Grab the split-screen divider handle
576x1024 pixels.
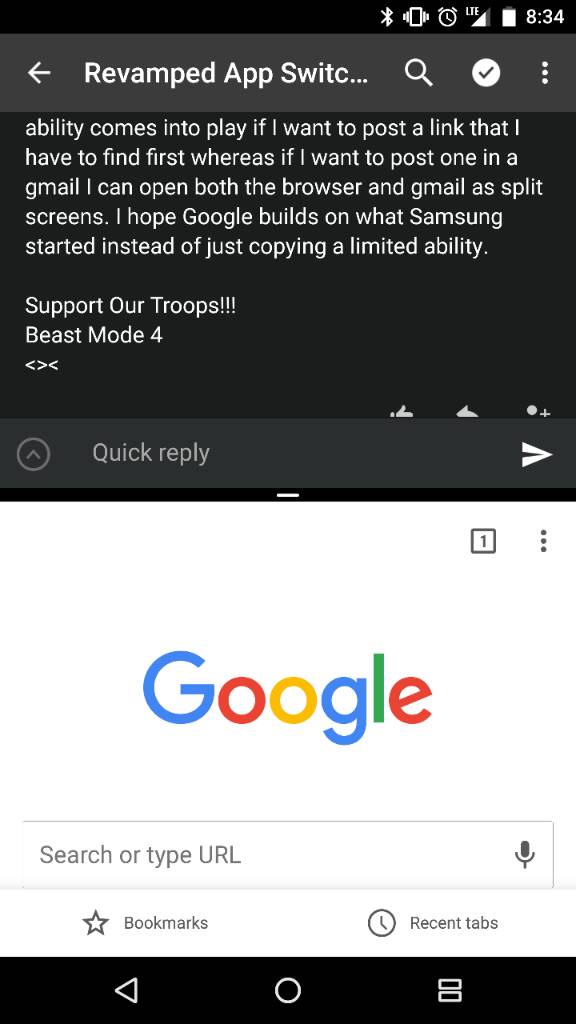coord(288,495)
